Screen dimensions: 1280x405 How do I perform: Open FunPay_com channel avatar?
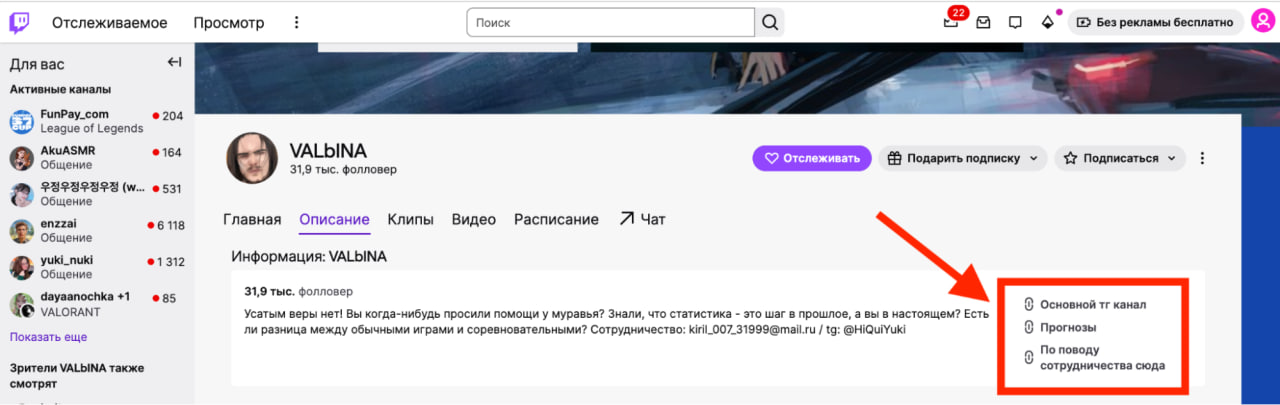click(22, 121)
